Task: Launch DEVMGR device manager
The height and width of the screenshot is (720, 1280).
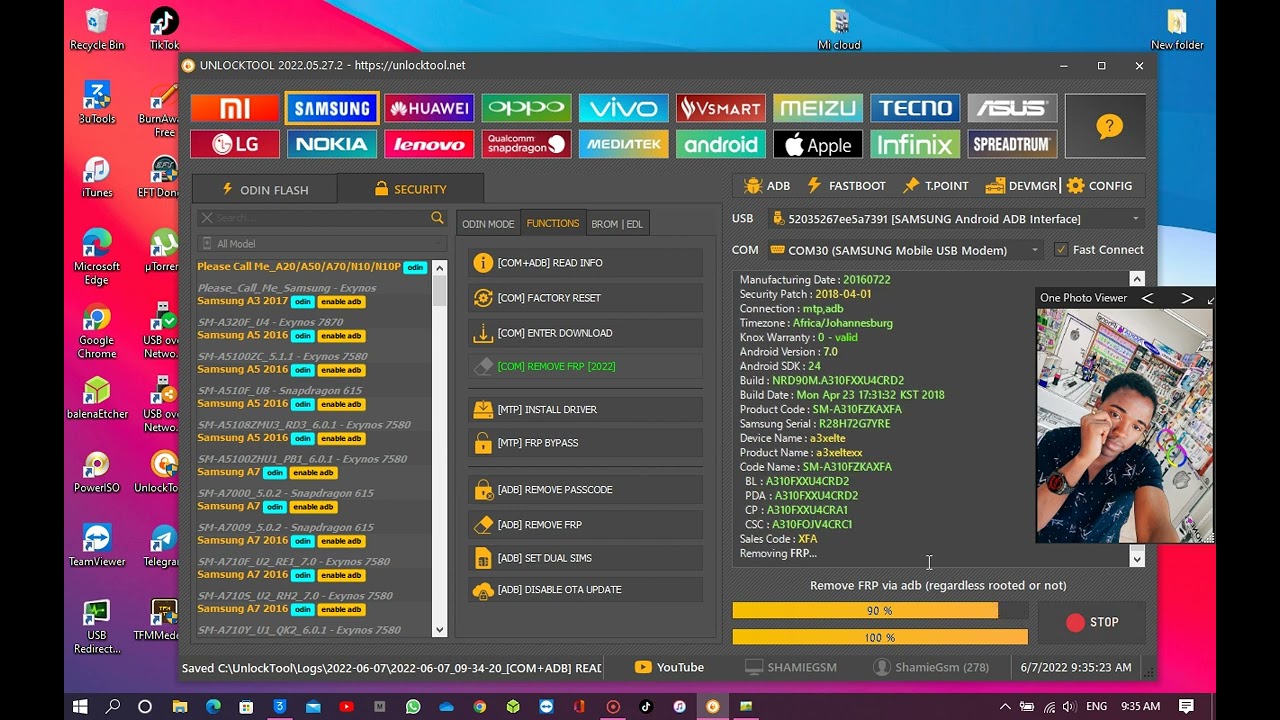Action: pos(1020,186)
